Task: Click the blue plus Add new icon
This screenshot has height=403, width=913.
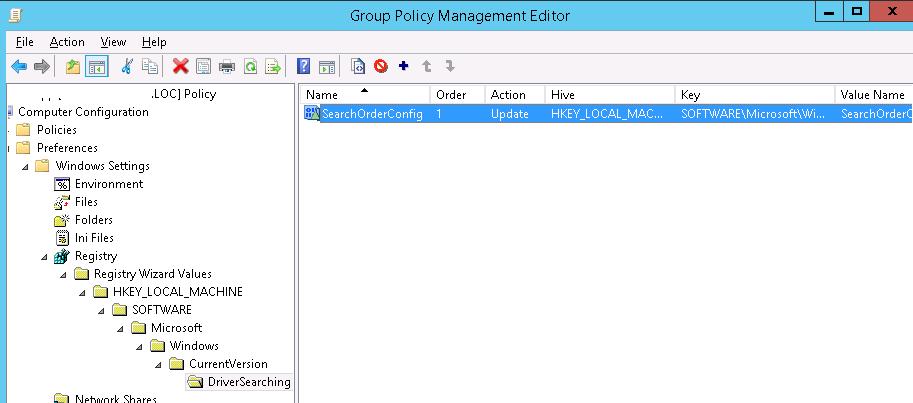Action: (x=404, y=67)
